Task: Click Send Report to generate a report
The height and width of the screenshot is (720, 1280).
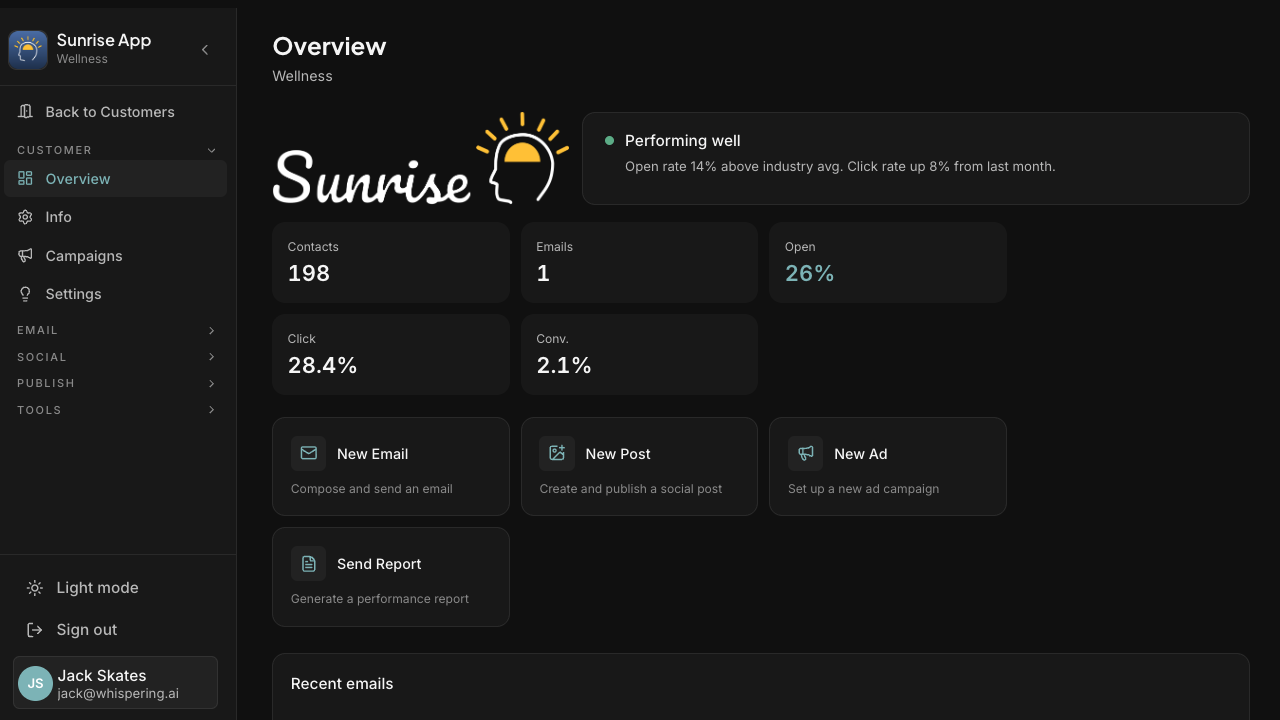Action: (391, 577)
